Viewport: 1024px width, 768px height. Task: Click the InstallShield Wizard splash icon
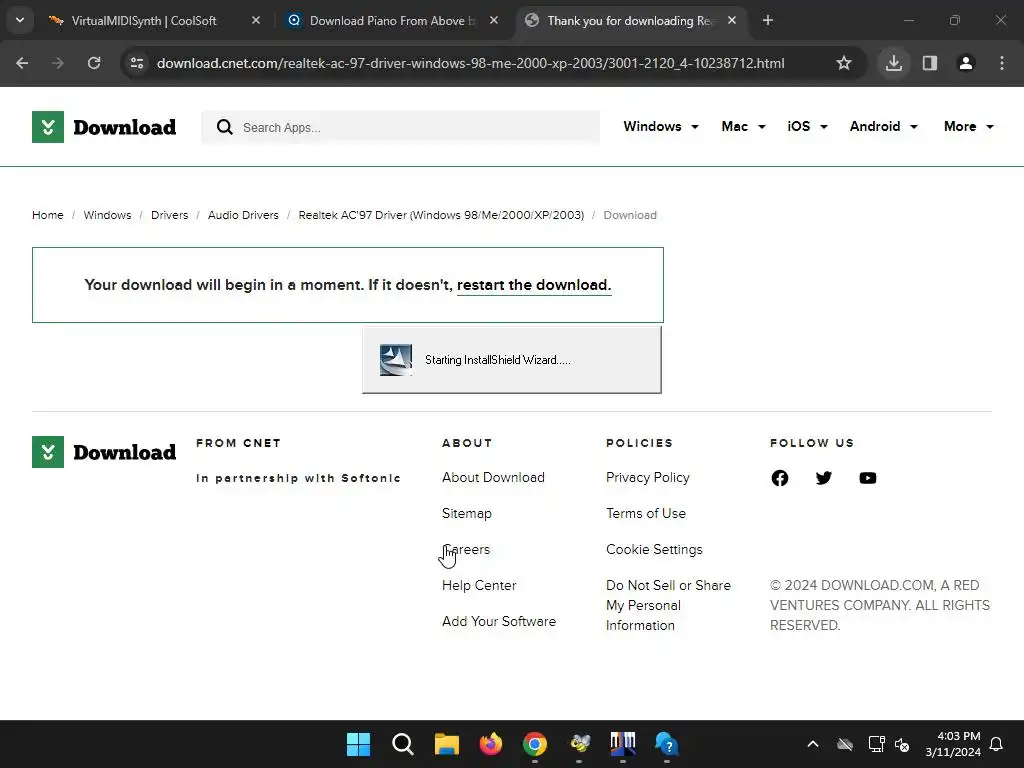click(x=396, y=360)
